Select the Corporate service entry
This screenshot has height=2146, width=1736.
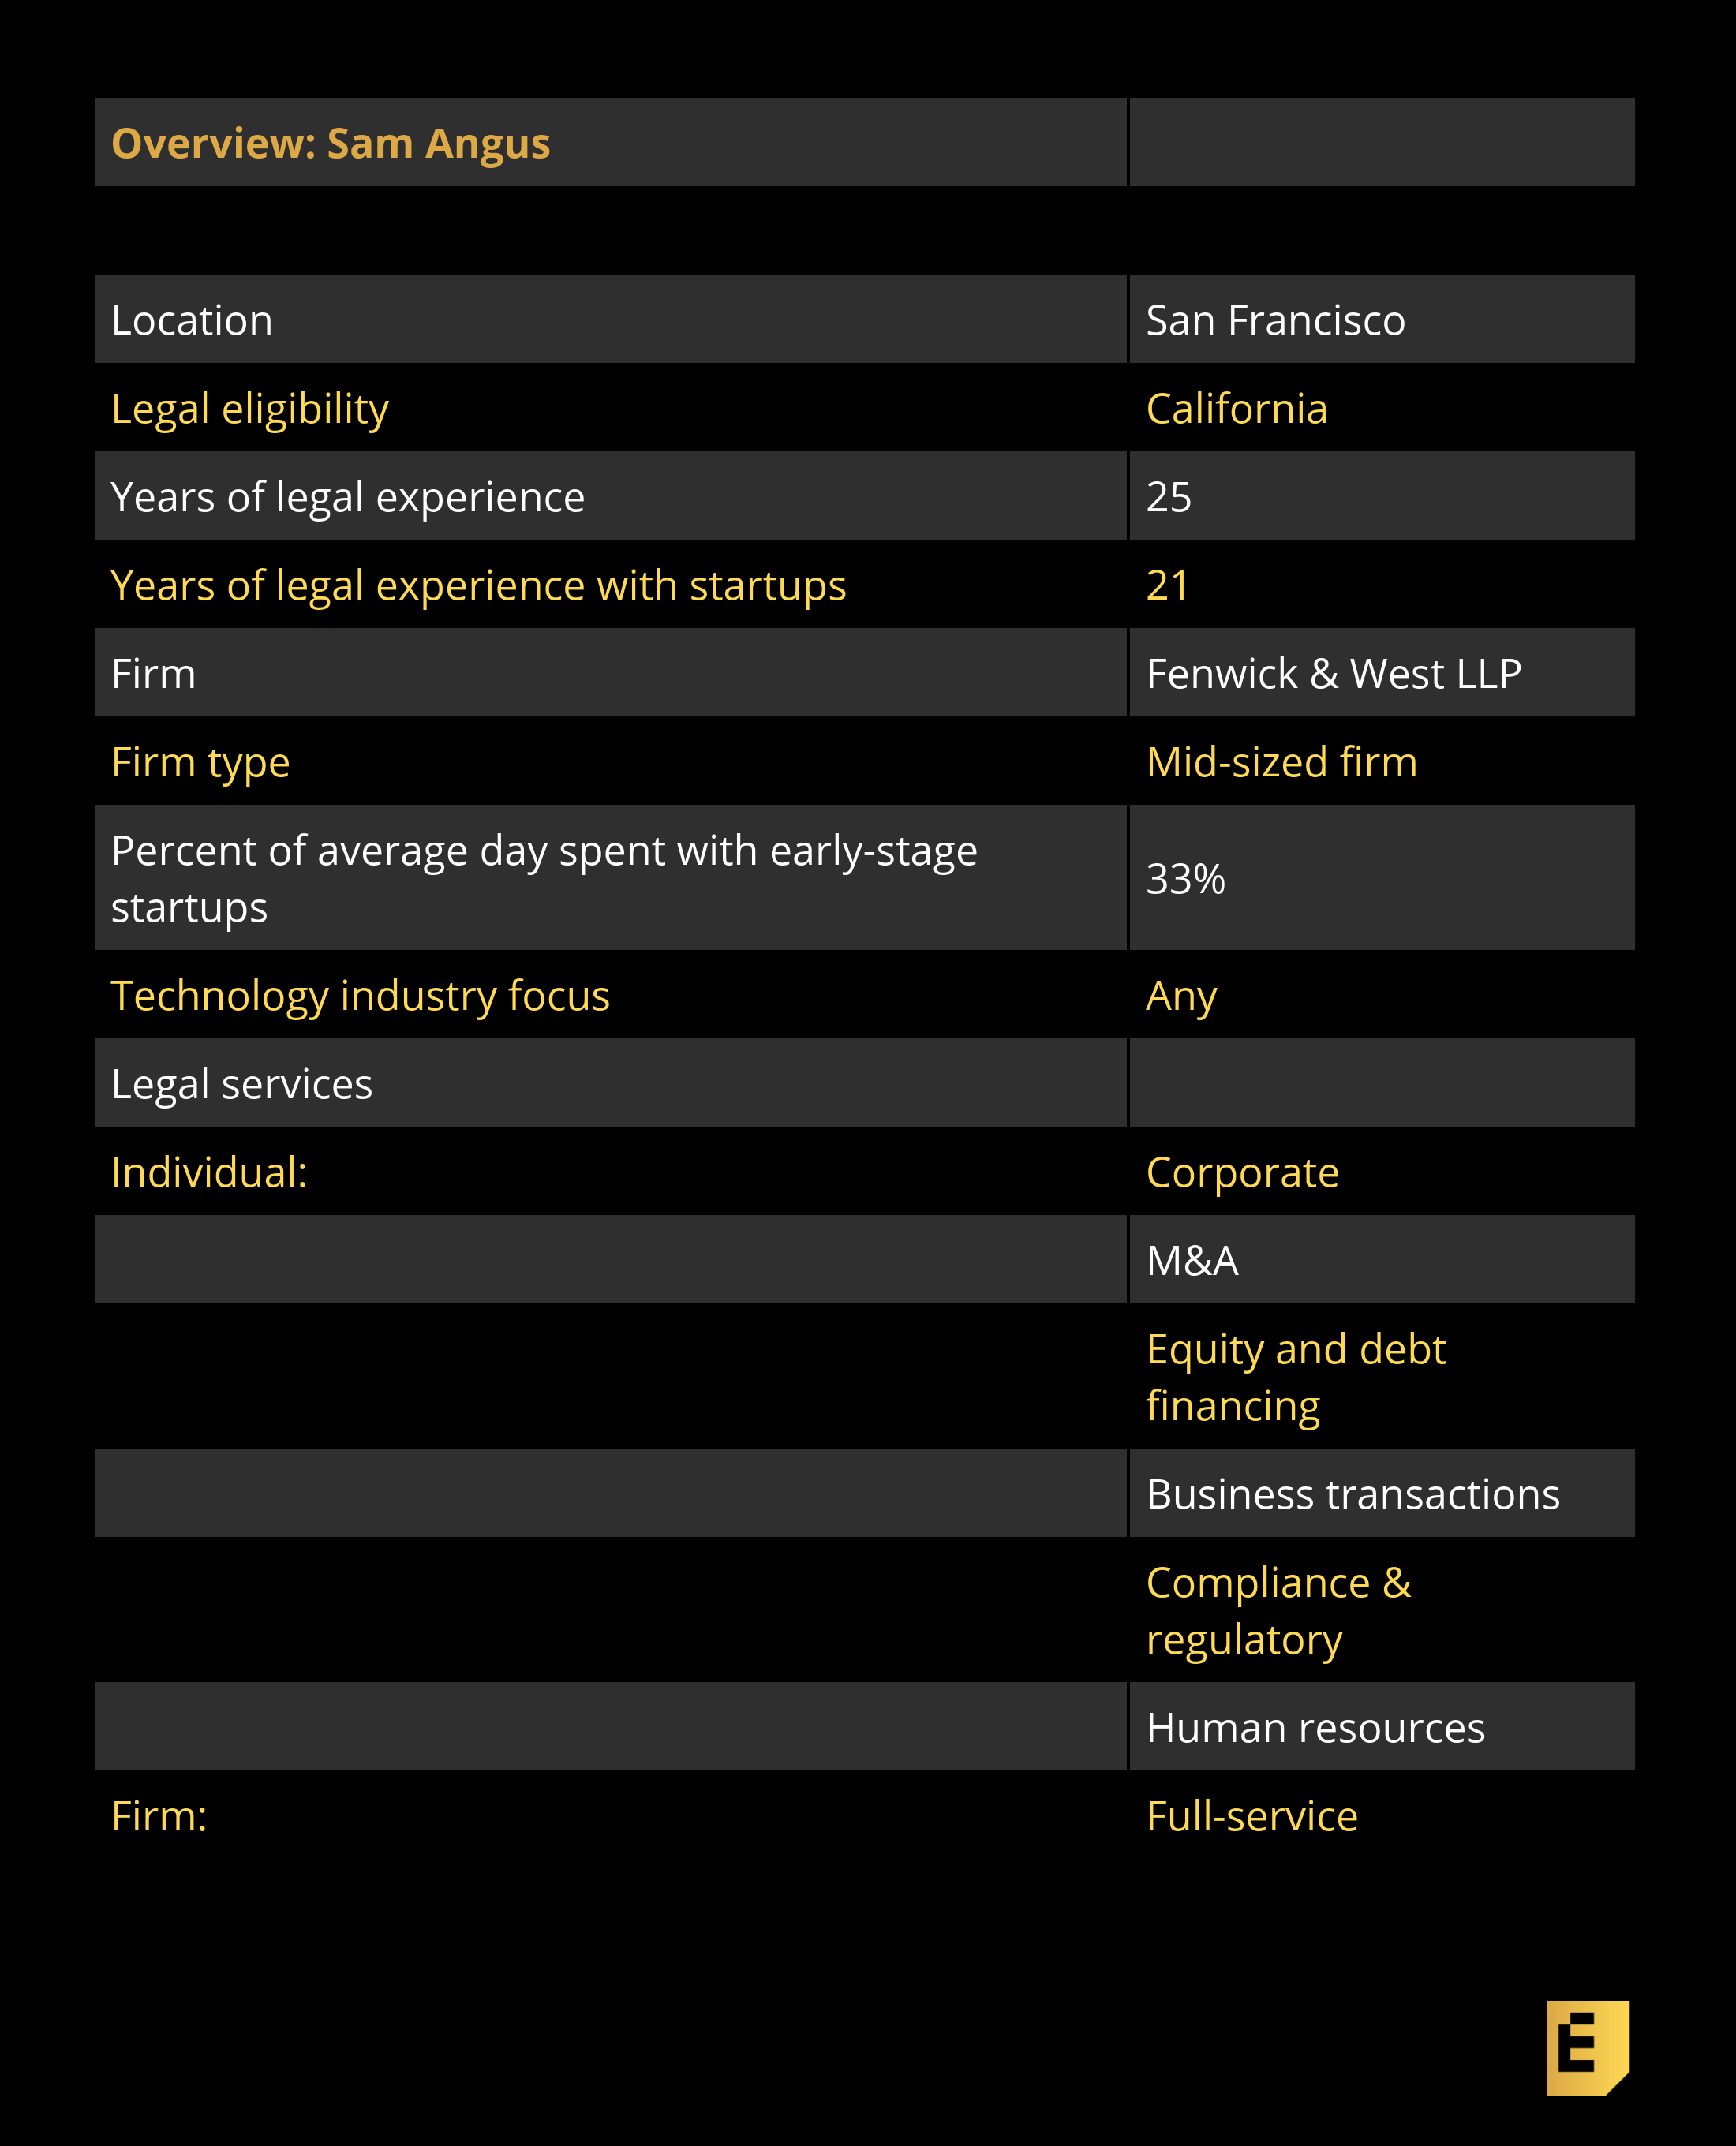click(x=1242, y=1173)
